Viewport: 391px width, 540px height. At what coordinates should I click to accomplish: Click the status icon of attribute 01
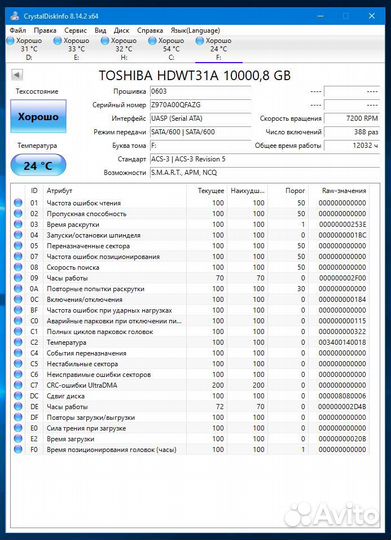(18, 202)
